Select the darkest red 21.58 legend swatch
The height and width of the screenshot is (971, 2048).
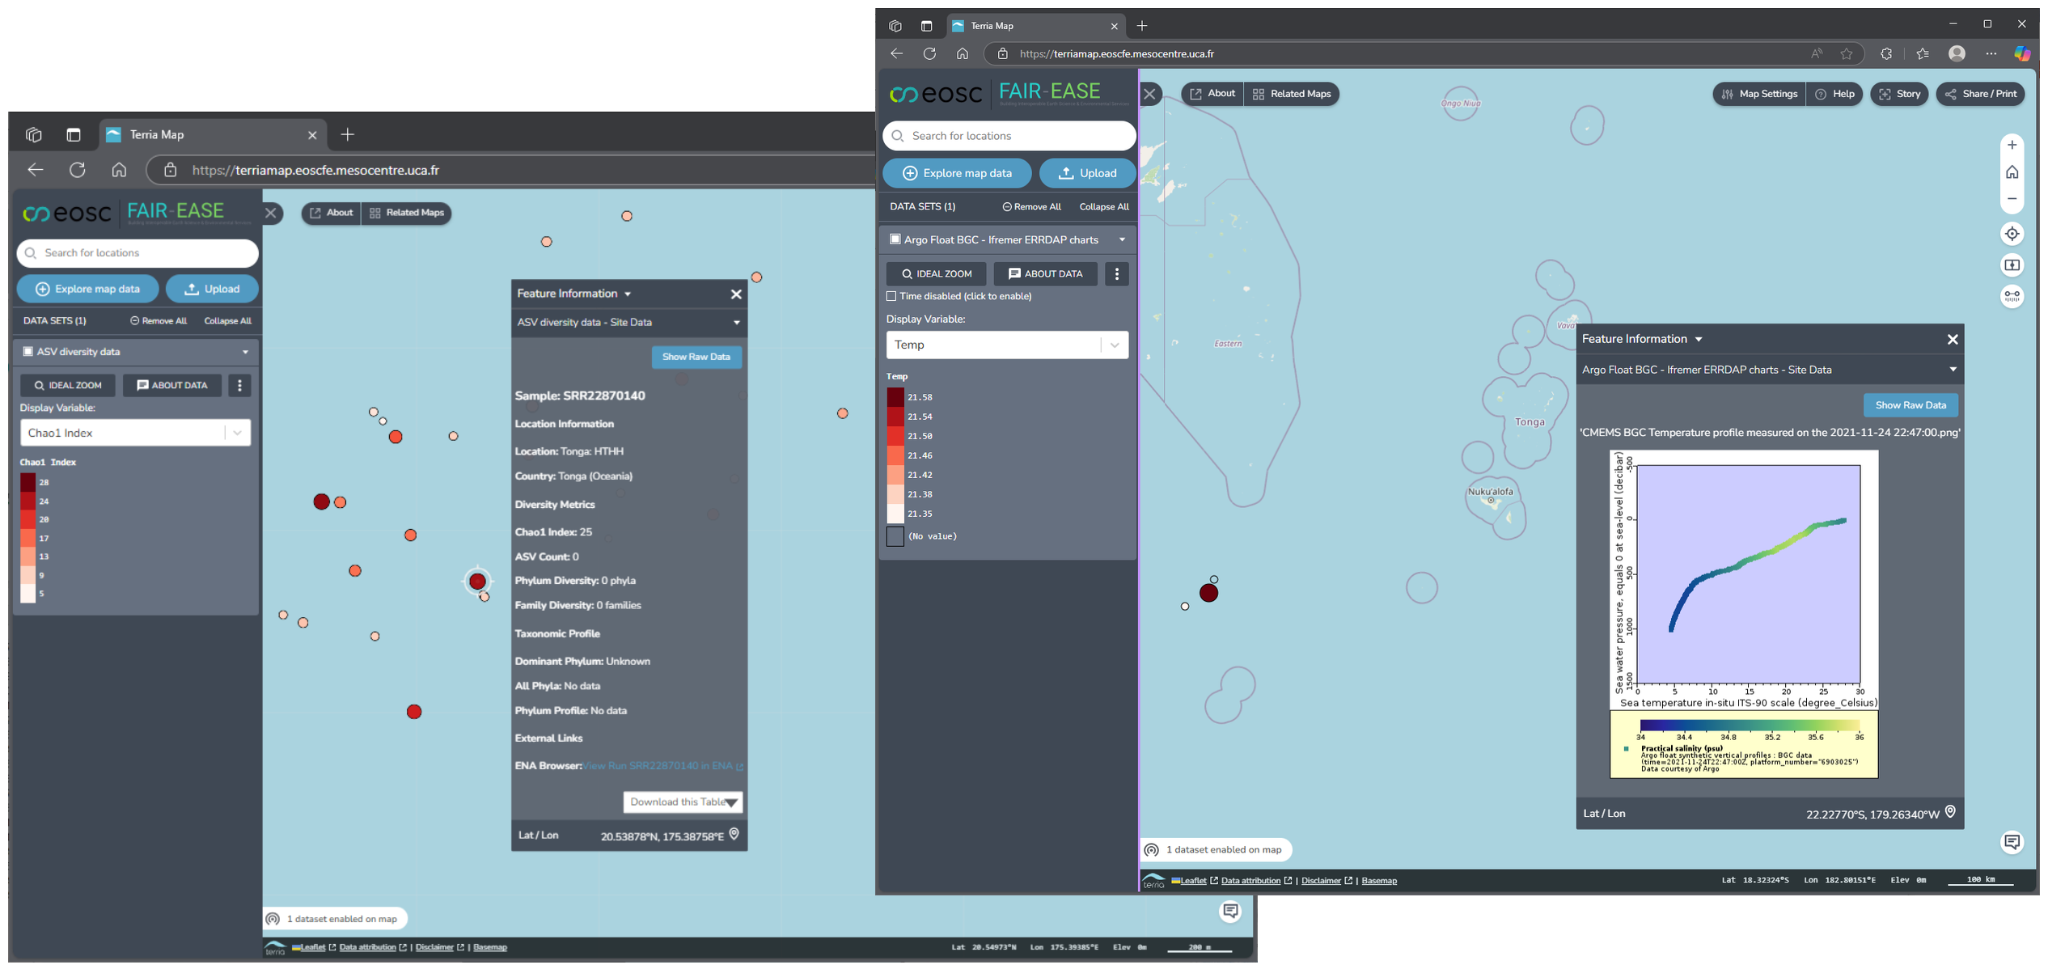[895, 396]
